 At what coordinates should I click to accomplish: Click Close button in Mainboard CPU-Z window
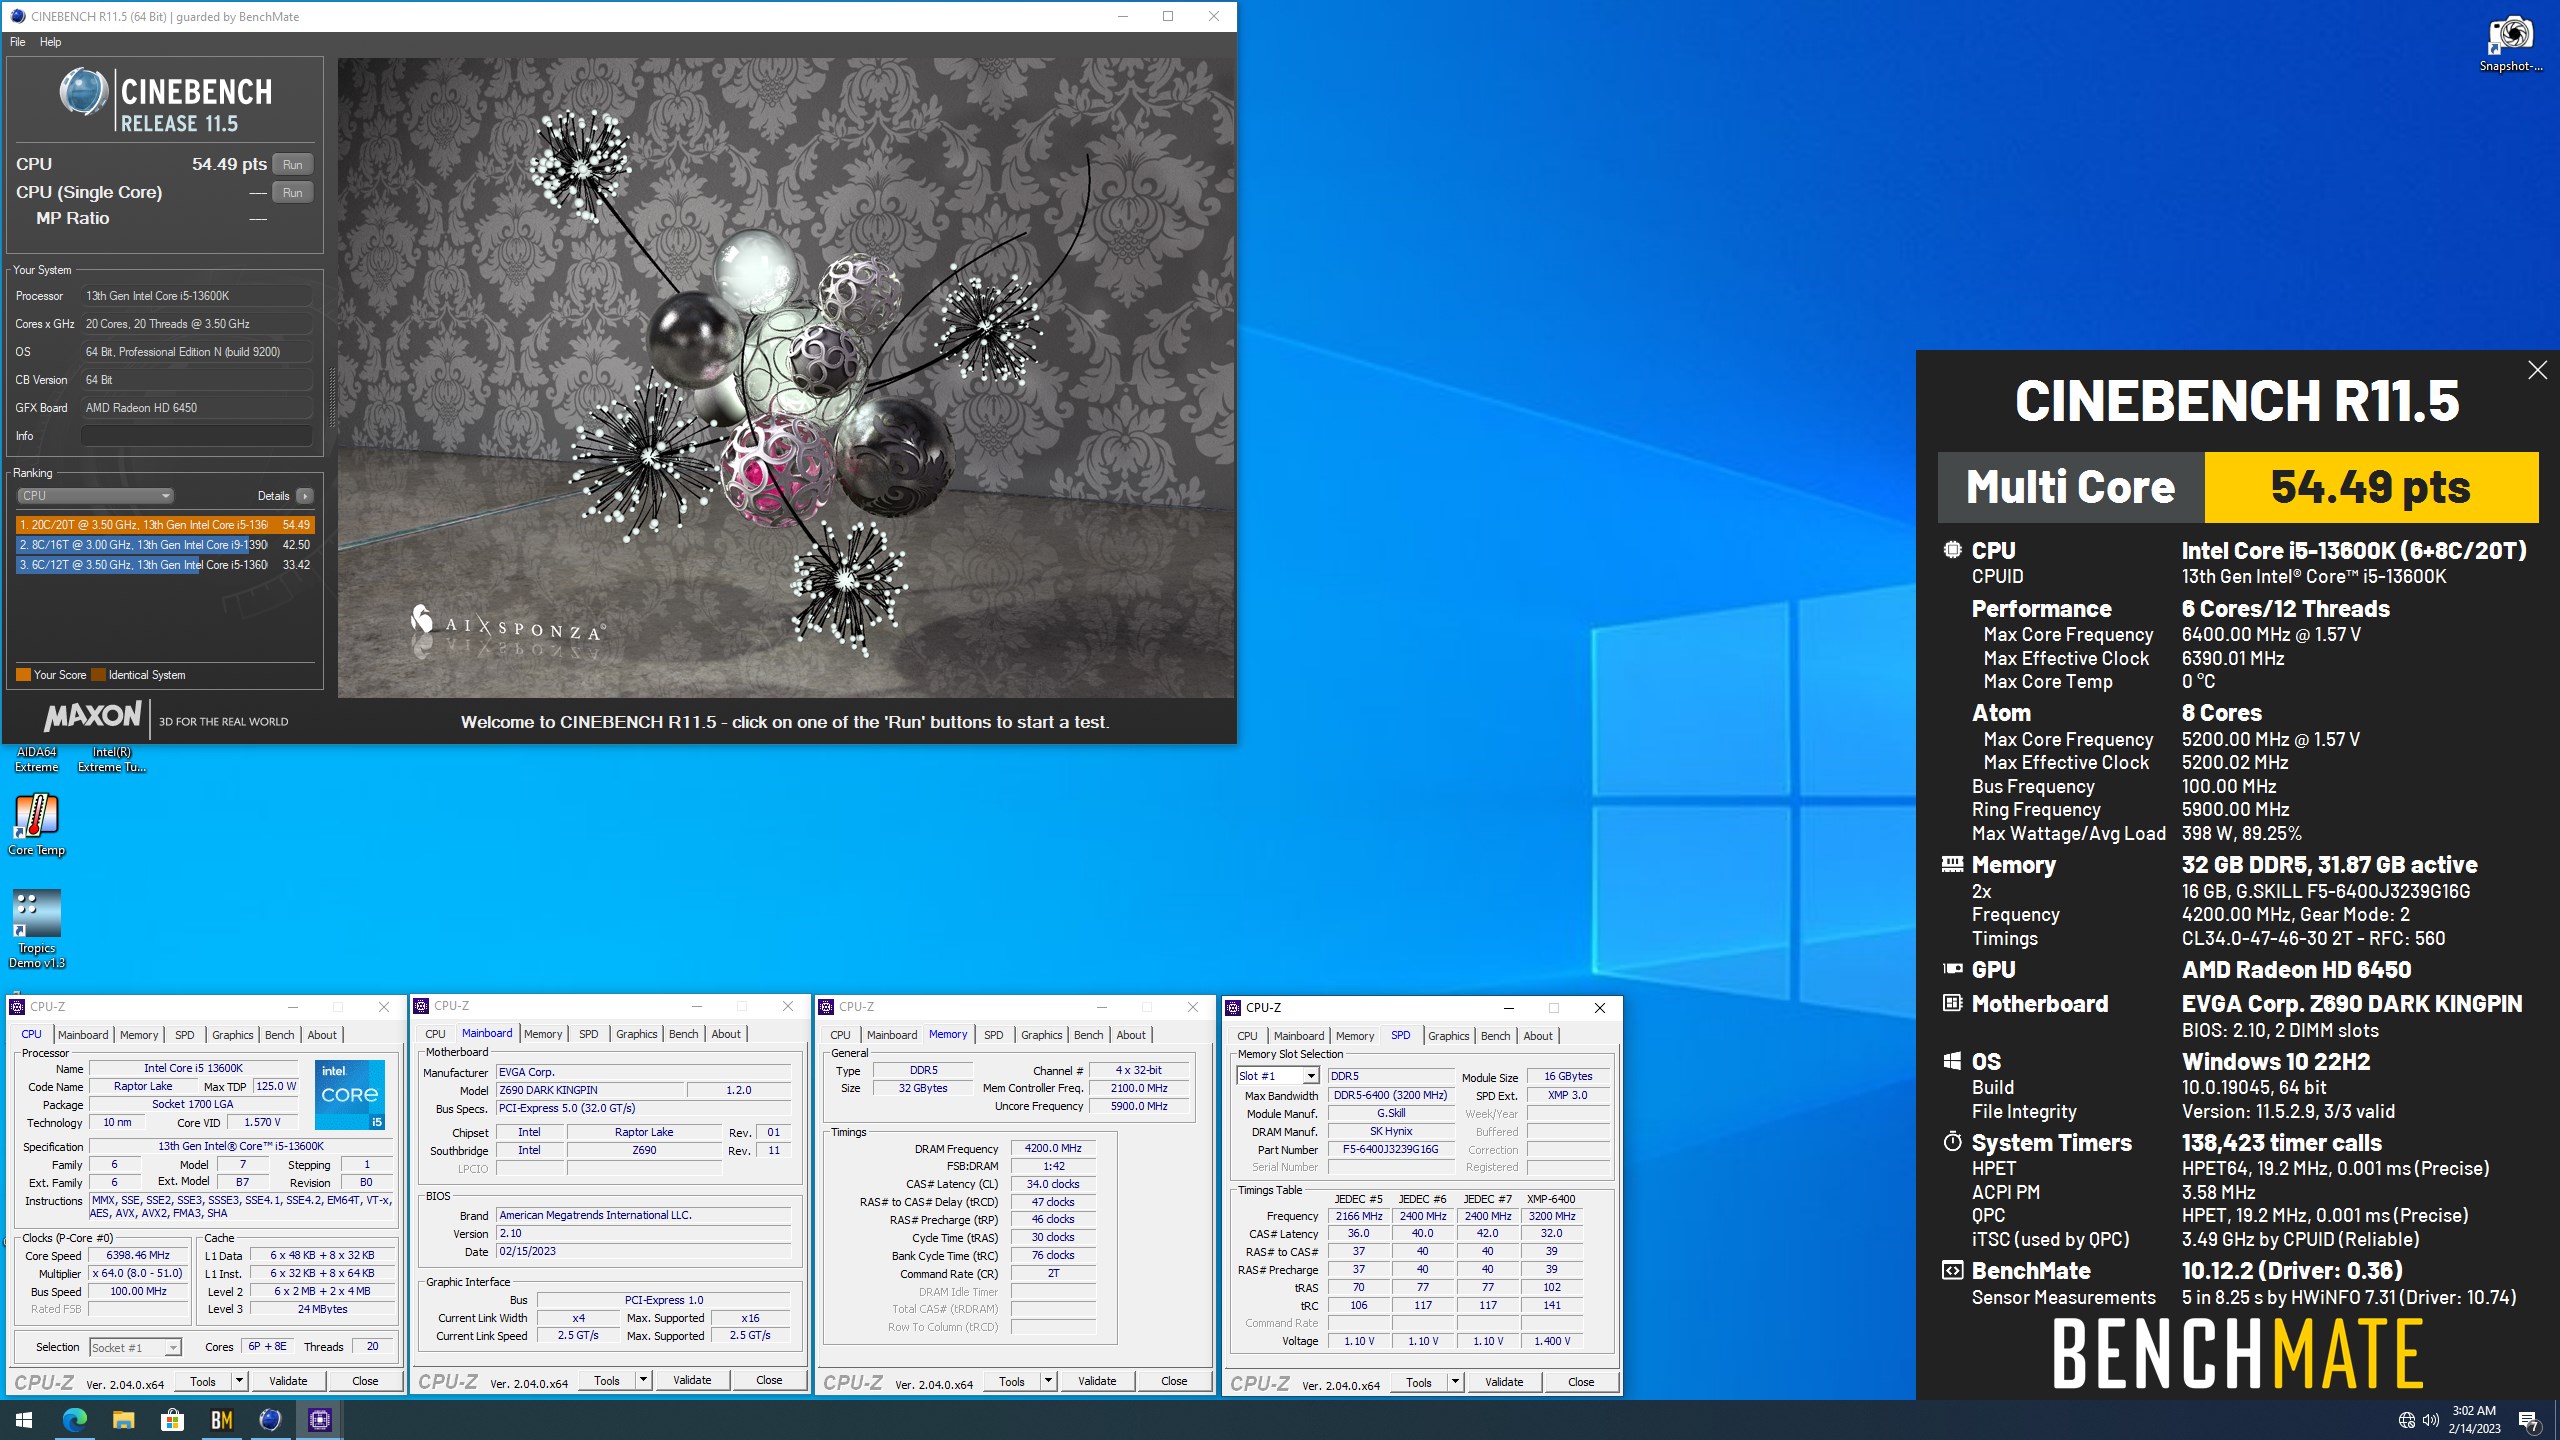pos(769,1380)
